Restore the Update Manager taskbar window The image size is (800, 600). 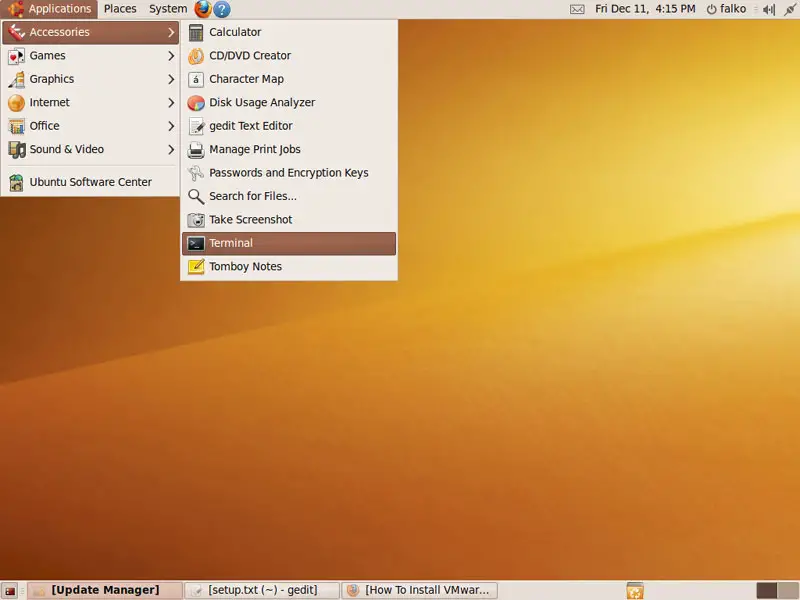tap(105, 591)
